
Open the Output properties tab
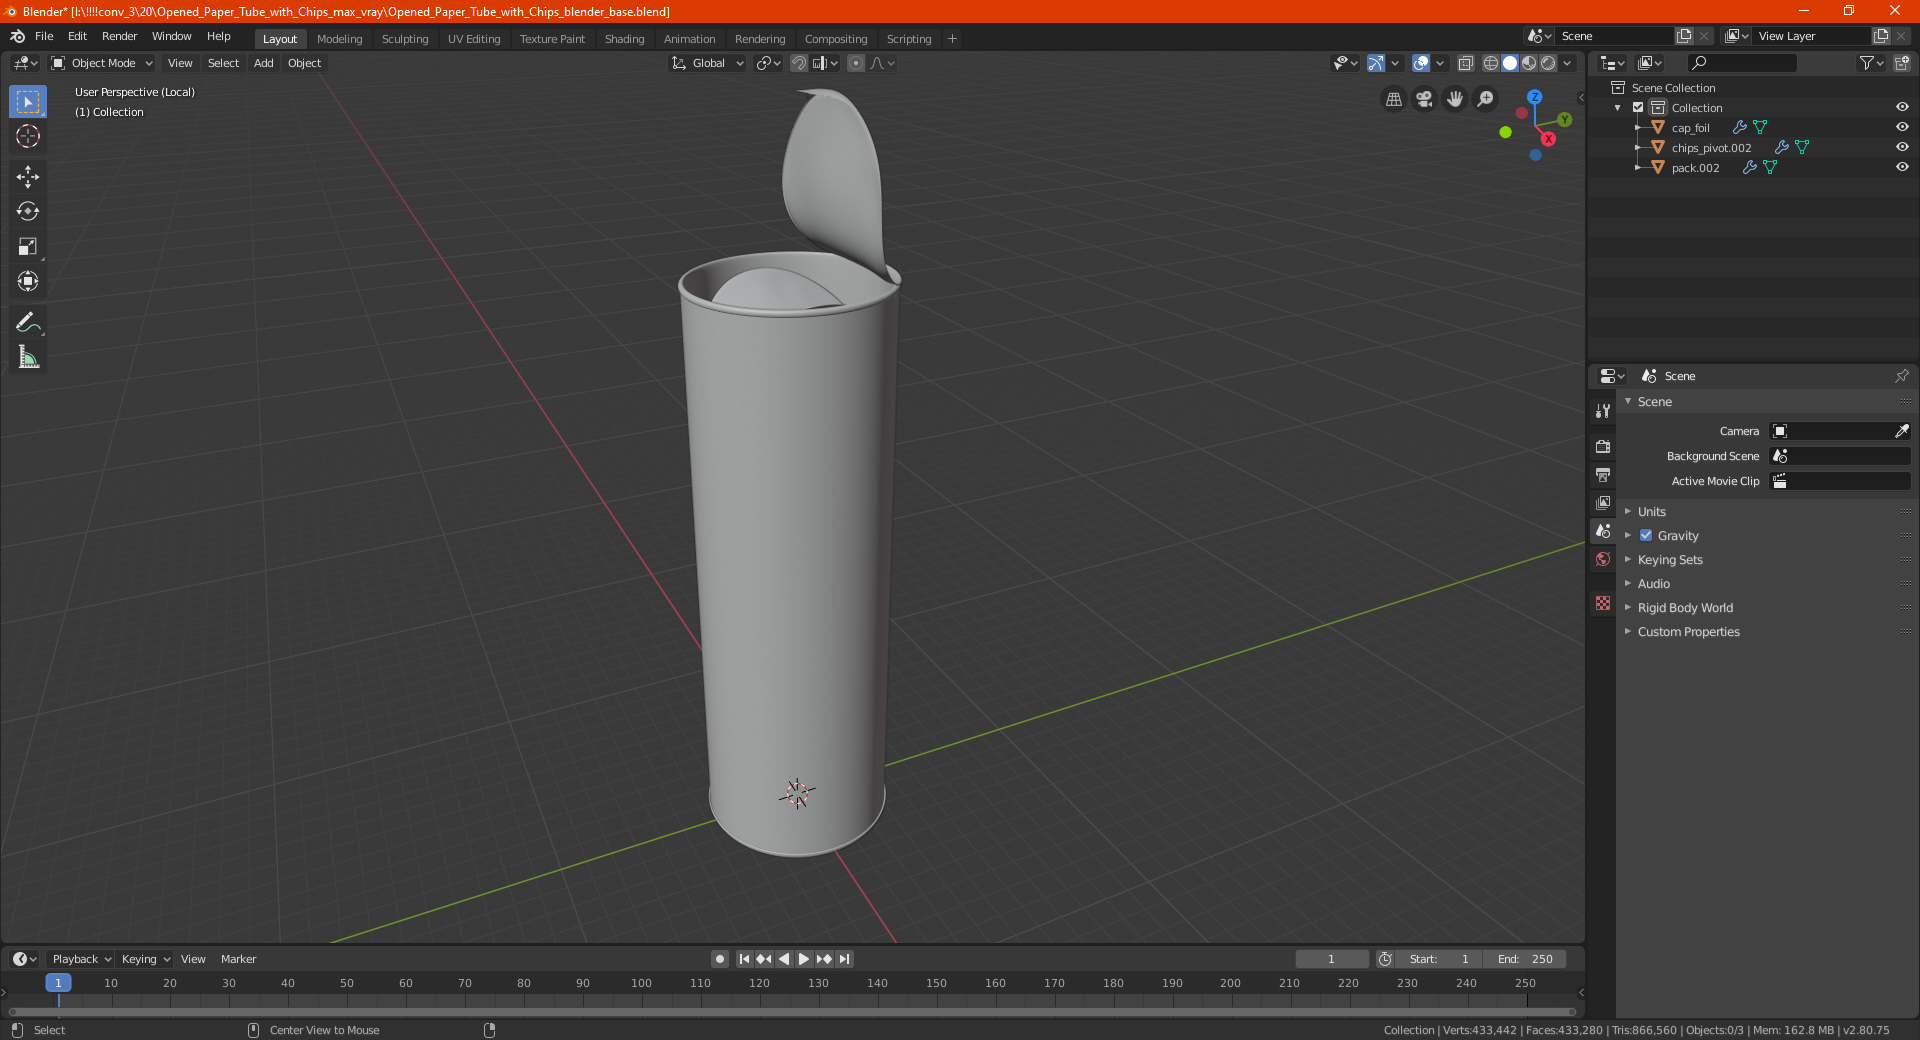coord(1603,474)
